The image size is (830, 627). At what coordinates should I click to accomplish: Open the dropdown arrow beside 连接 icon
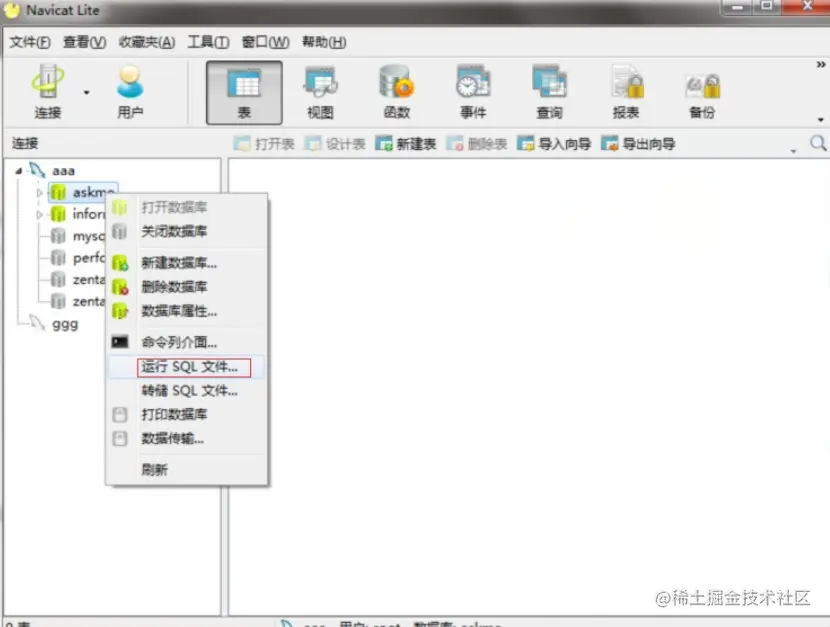(x=86, y=93)
